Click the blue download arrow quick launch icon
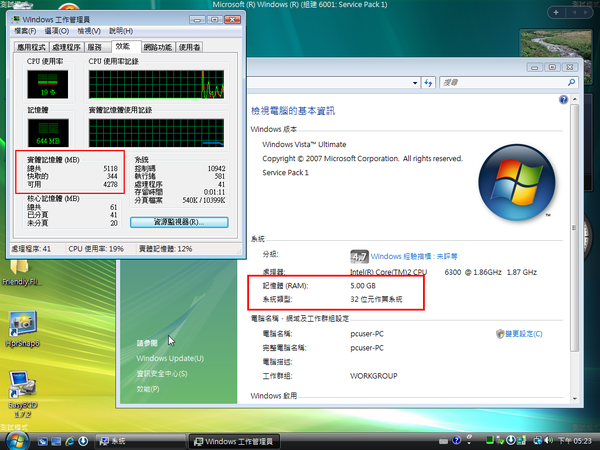Screen dimensions: 600x450 [83, 441]
